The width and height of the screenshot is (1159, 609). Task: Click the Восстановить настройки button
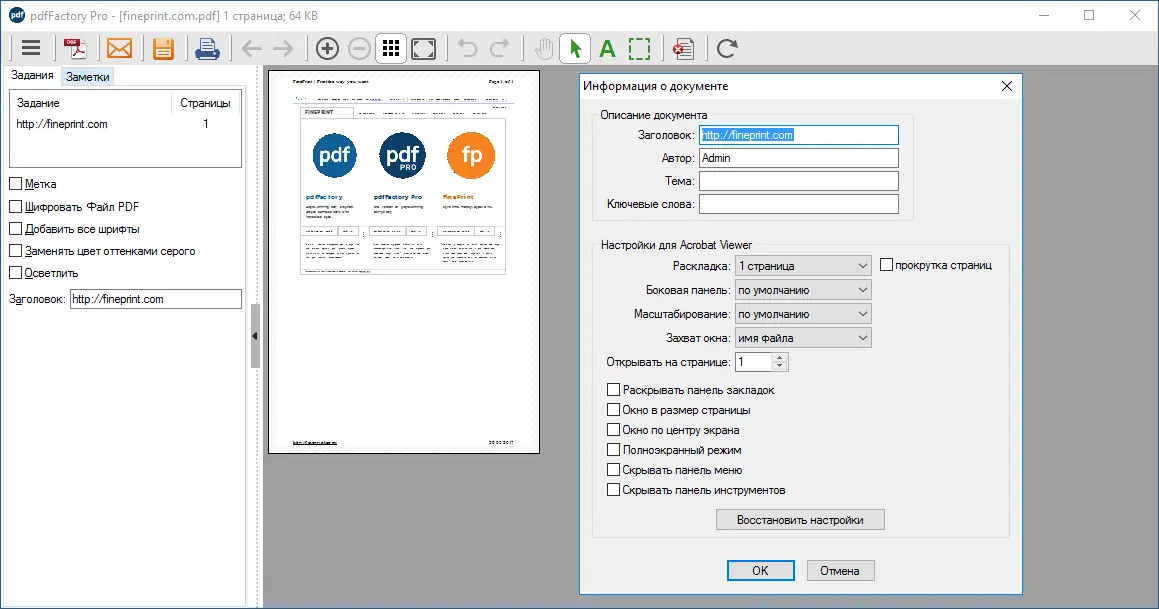[x=799, y=519]
